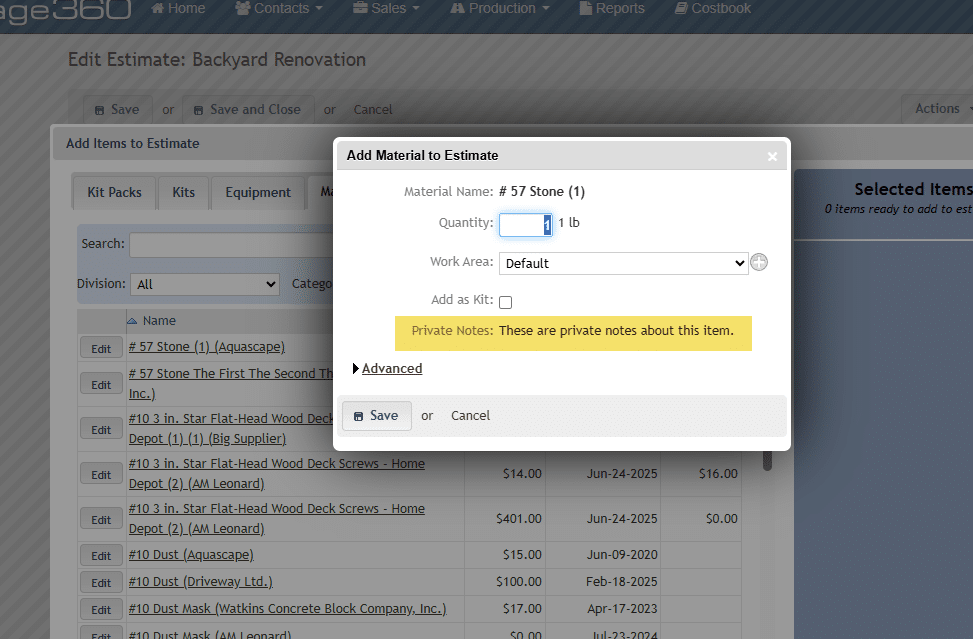Switch to the Equipment tab

pyautogui.click(x=258, y=193)
